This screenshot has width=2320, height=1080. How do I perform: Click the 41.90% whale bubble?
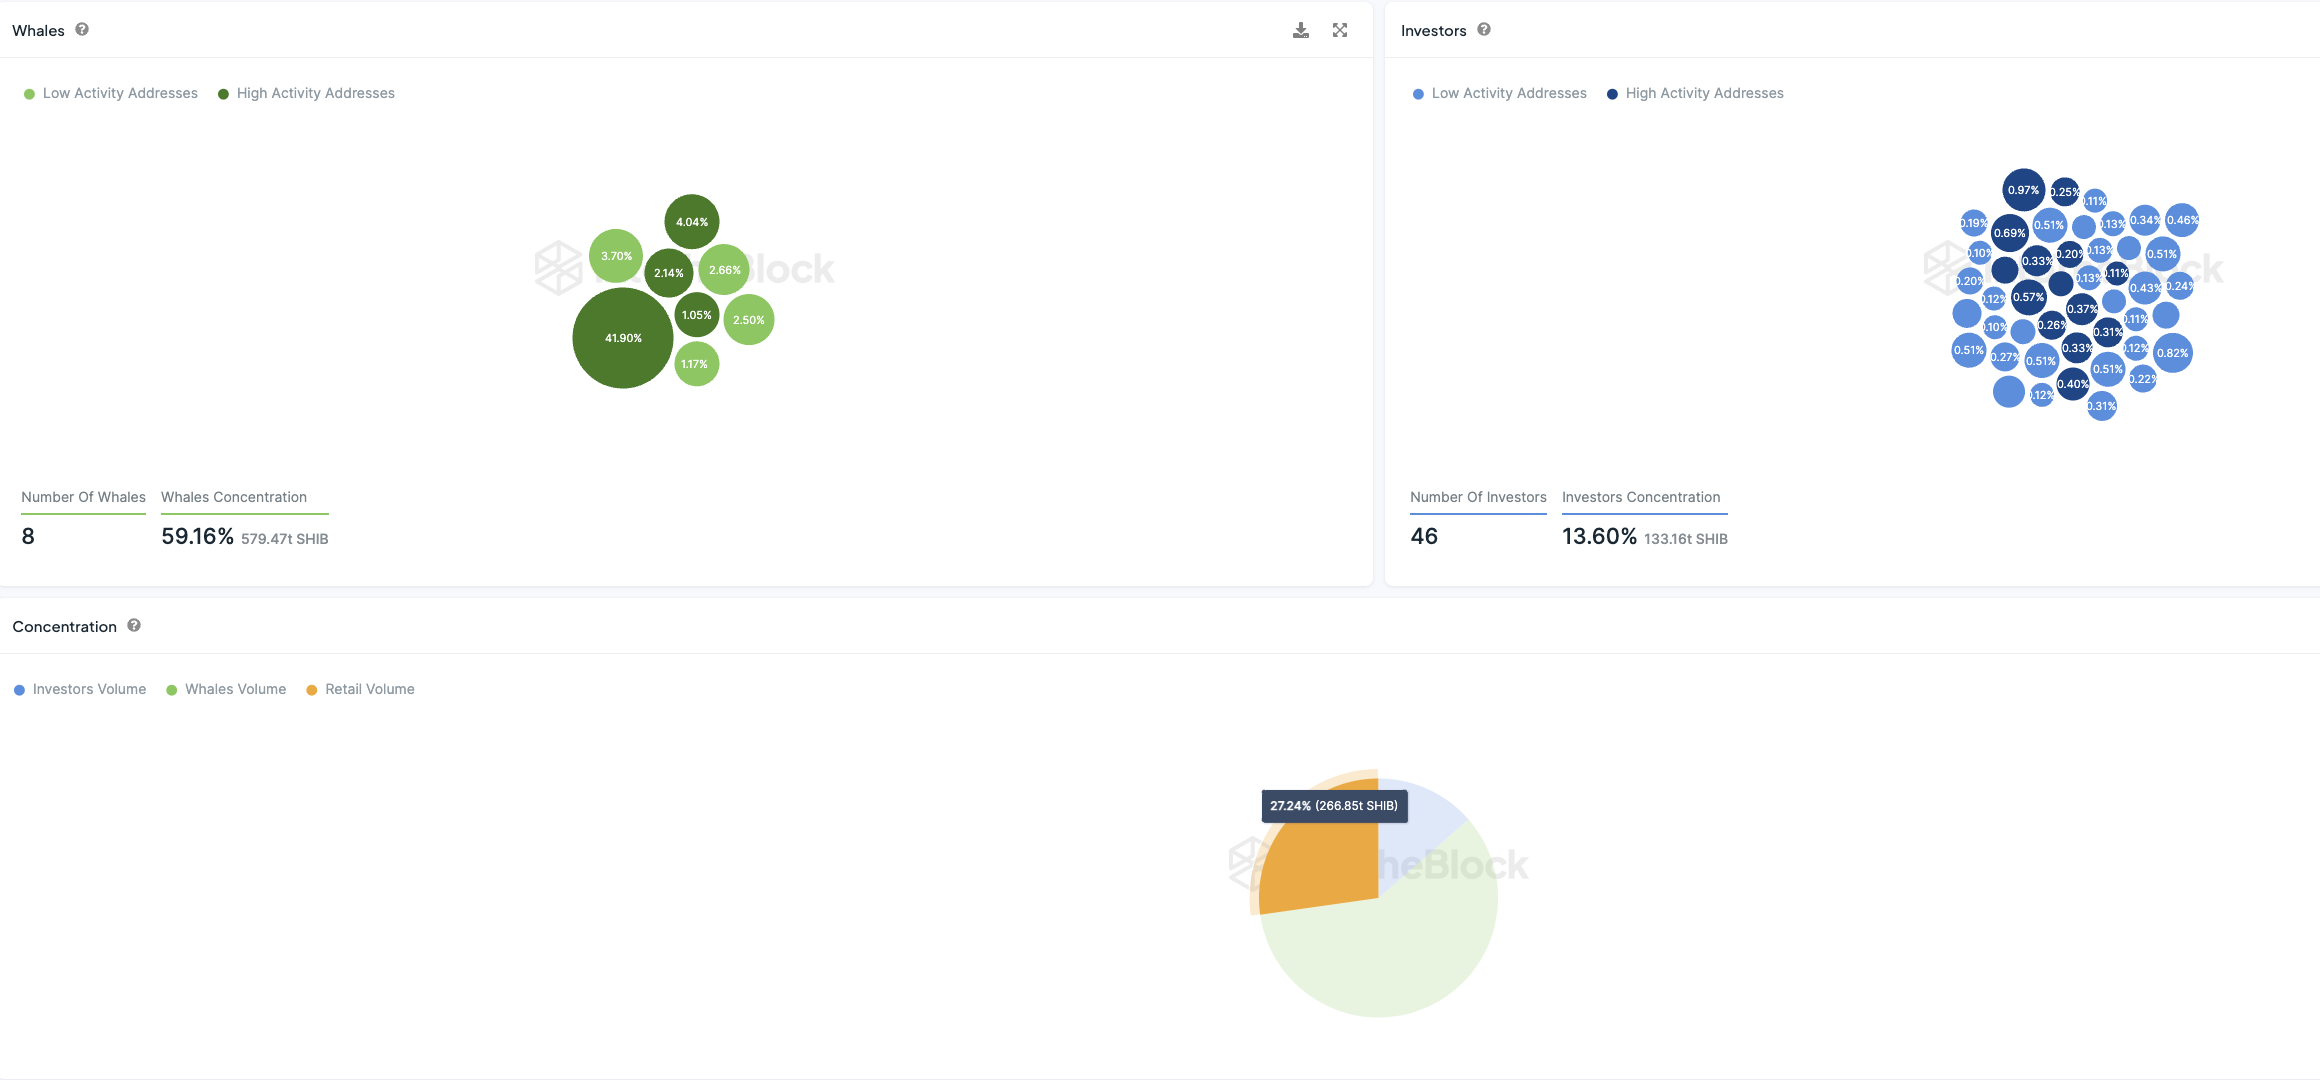(622, 338)
